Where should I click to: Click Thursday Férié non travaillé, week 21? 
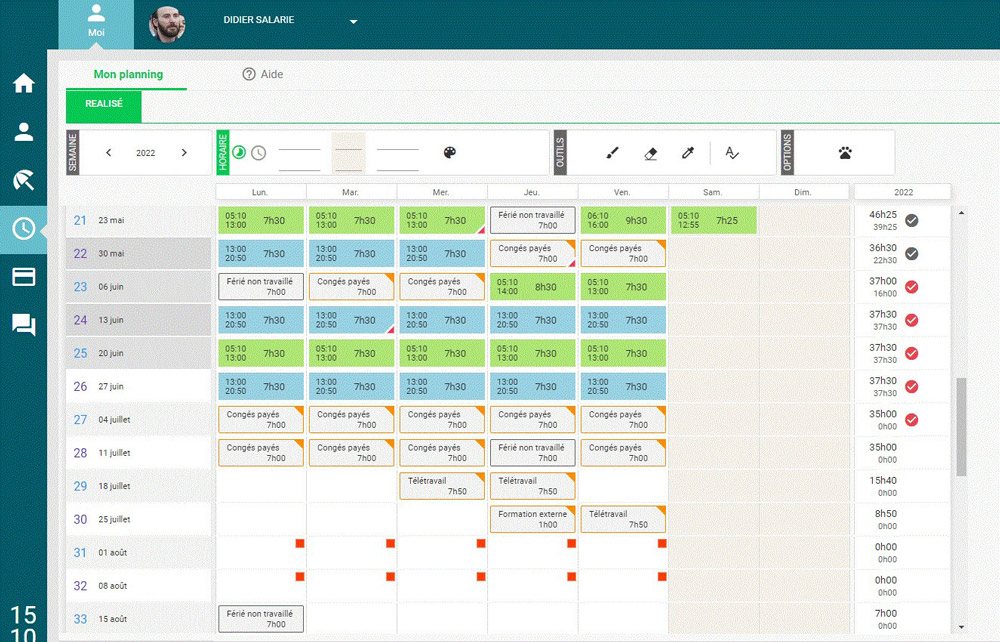(x=532, y=221)
